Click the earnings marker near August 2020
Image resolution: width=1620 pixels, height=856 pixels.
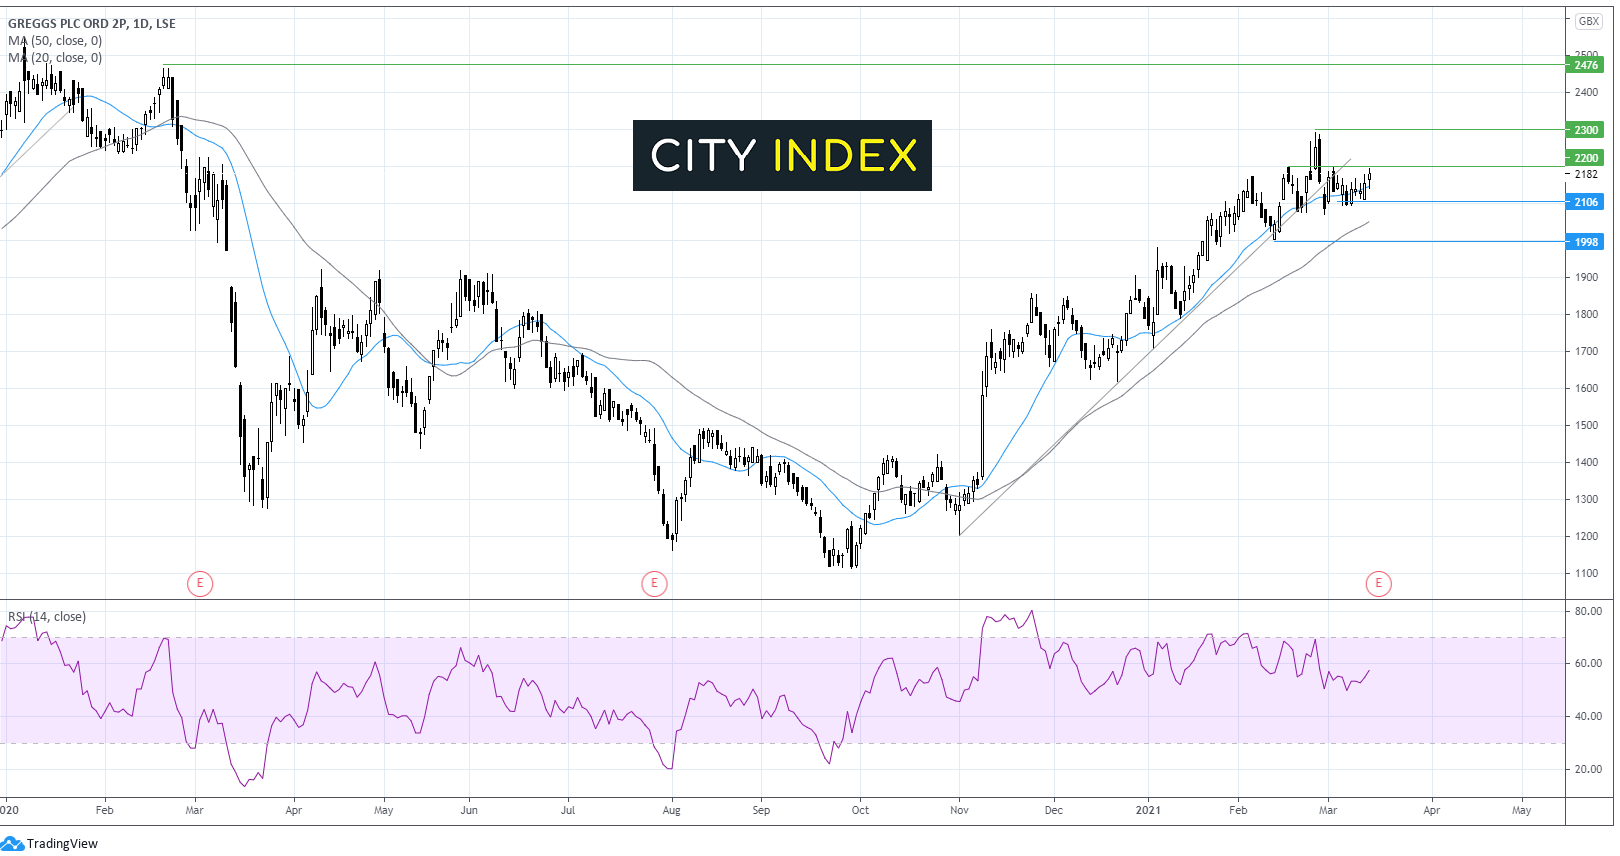[654, 583]
